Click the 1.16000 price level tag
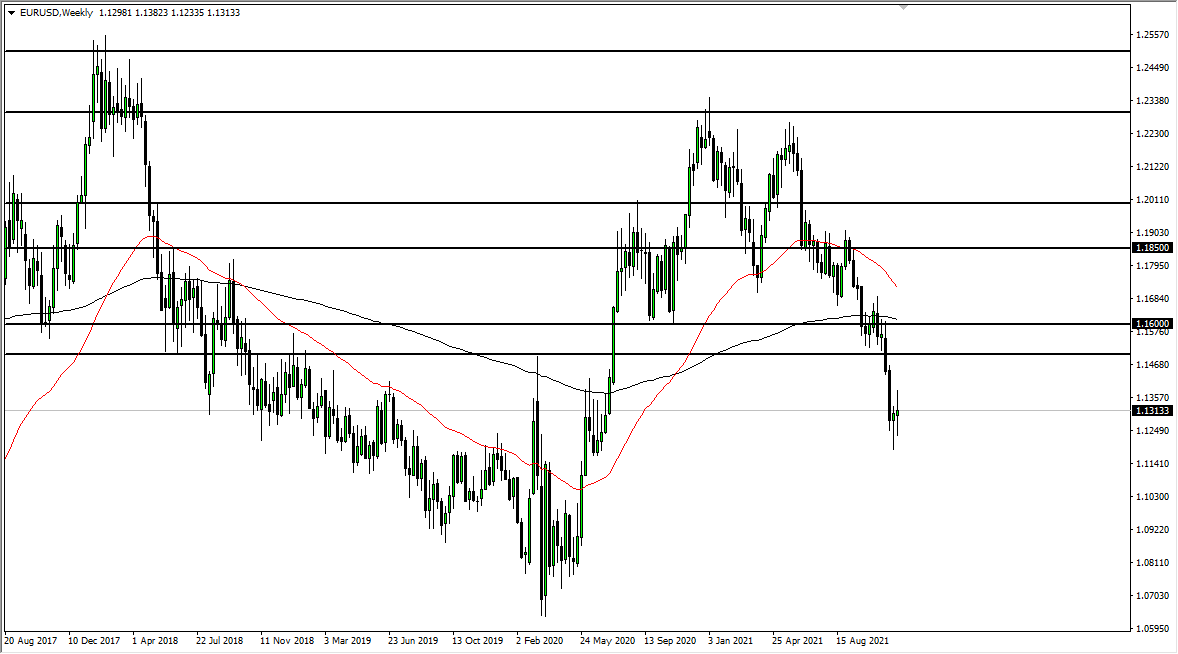Viewport: 1178px width, 654px height. point(1150,322)
